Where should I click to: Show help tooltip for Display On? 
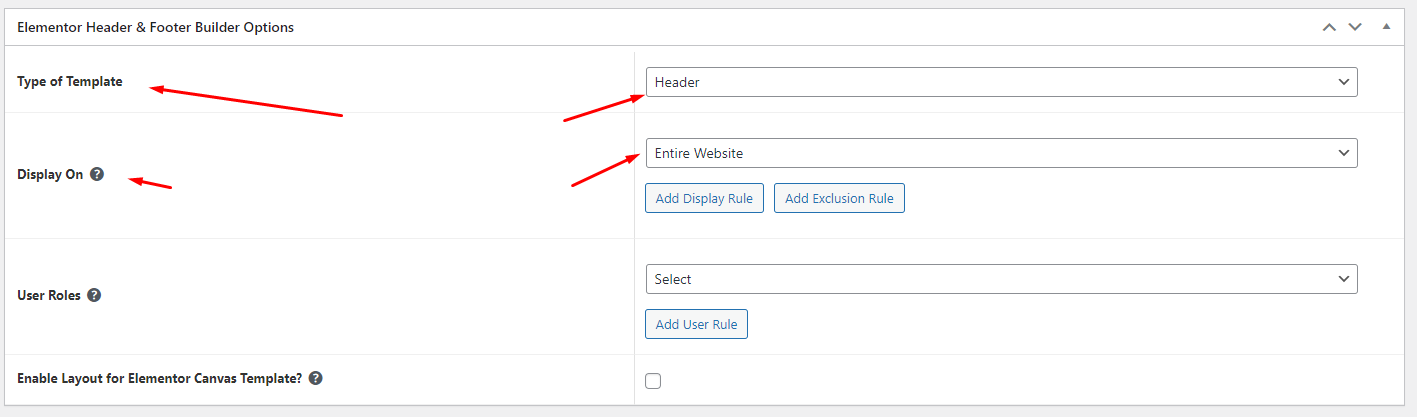coord(97,174)
